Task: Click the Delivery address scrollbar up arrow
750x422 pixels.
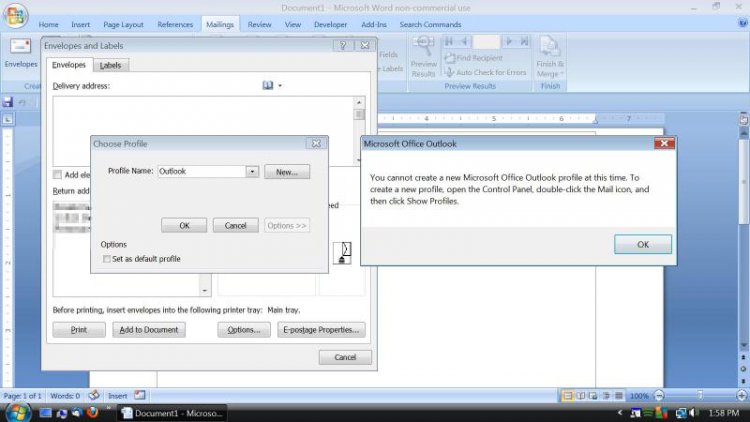Action: [359, 102]
